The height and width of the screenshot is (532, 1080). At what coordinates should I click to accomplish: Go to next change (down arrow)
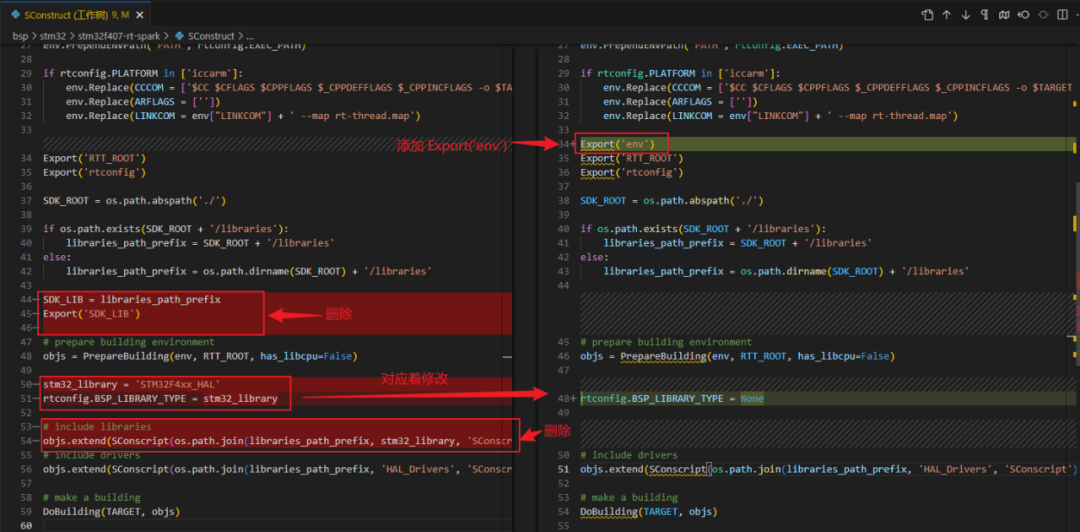point(966,14)
